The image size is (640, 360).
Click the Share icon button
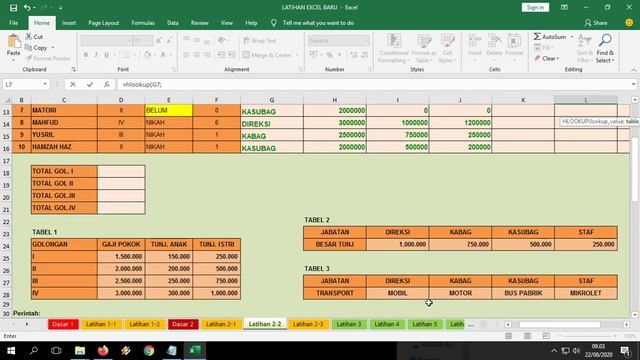(596, 23)
